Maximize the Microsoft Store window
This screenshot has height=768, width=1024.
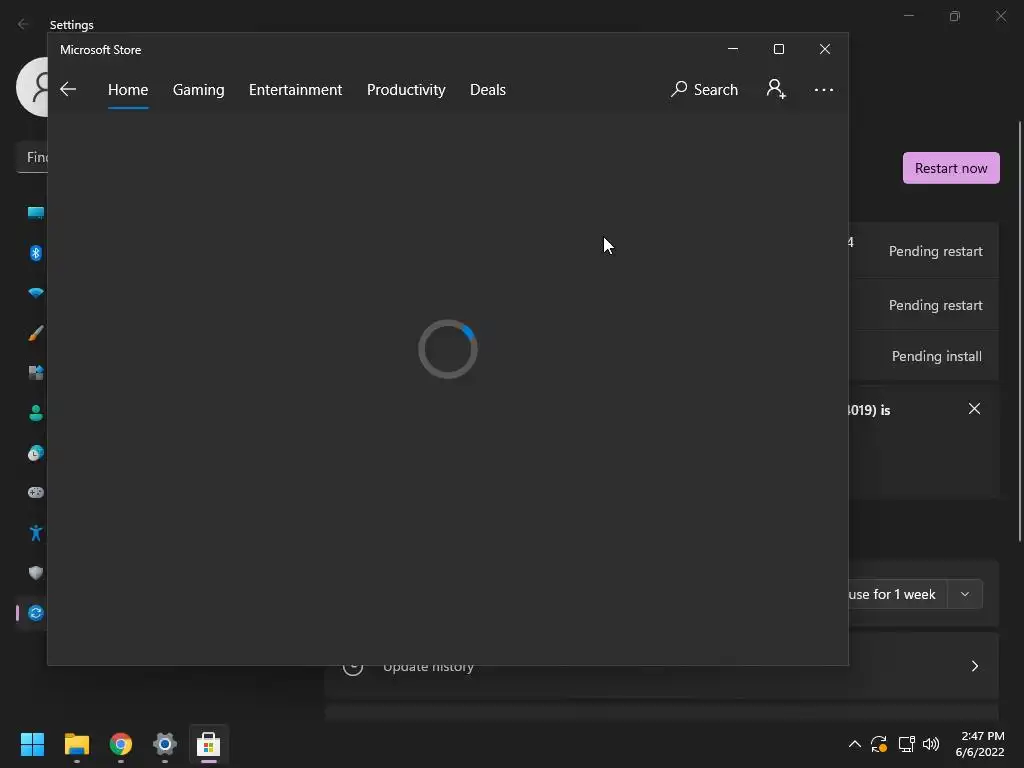pos(778,49)
